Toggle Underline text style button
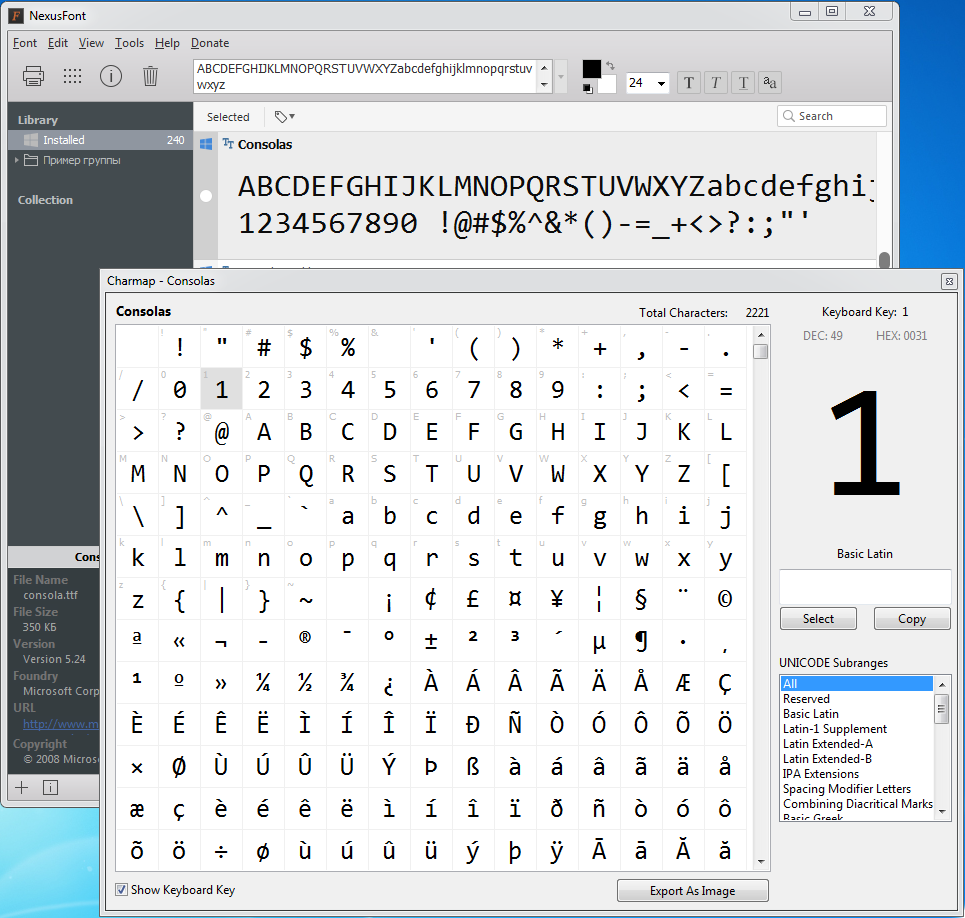965x918 pixels. 743,82
